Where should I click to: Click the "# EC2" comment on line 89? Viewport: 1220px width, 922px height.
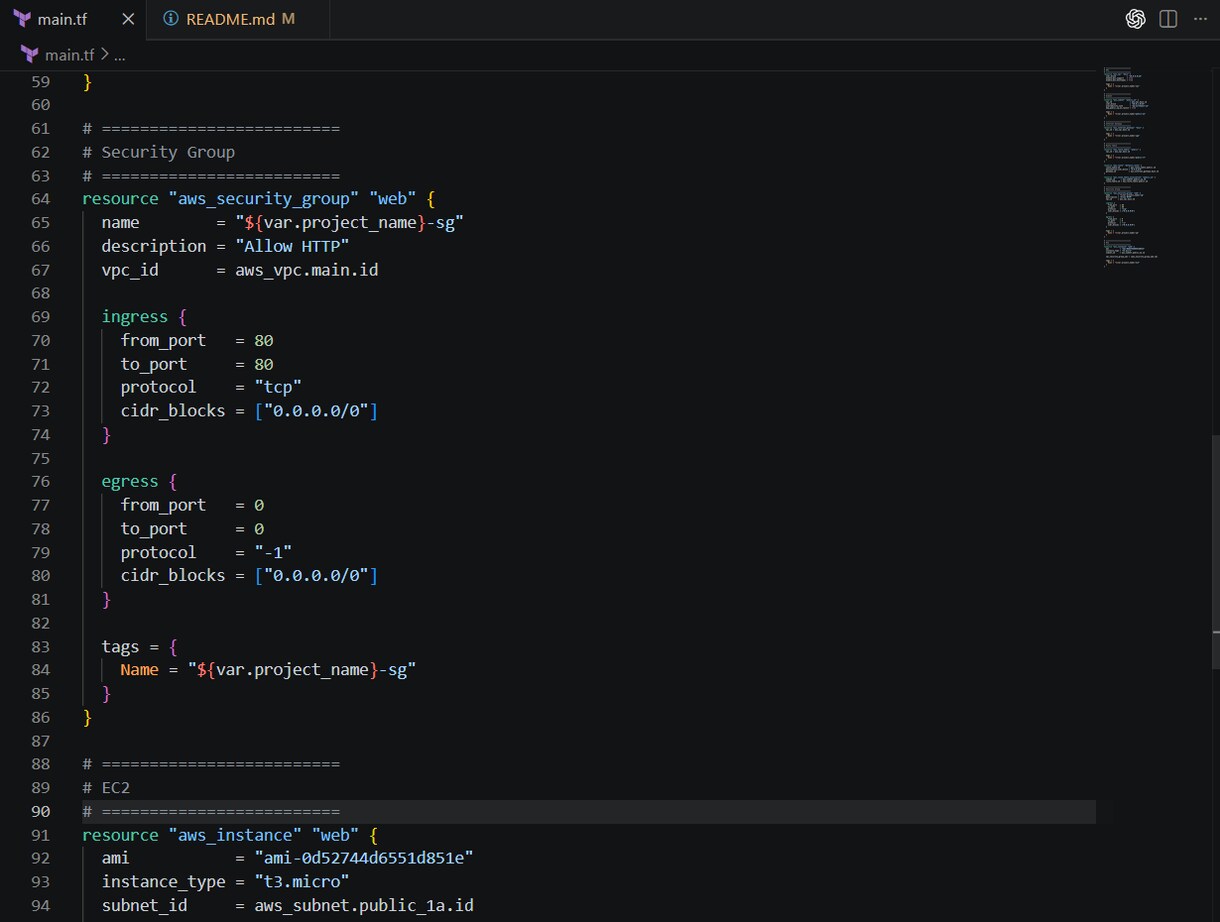click(106, 788)
